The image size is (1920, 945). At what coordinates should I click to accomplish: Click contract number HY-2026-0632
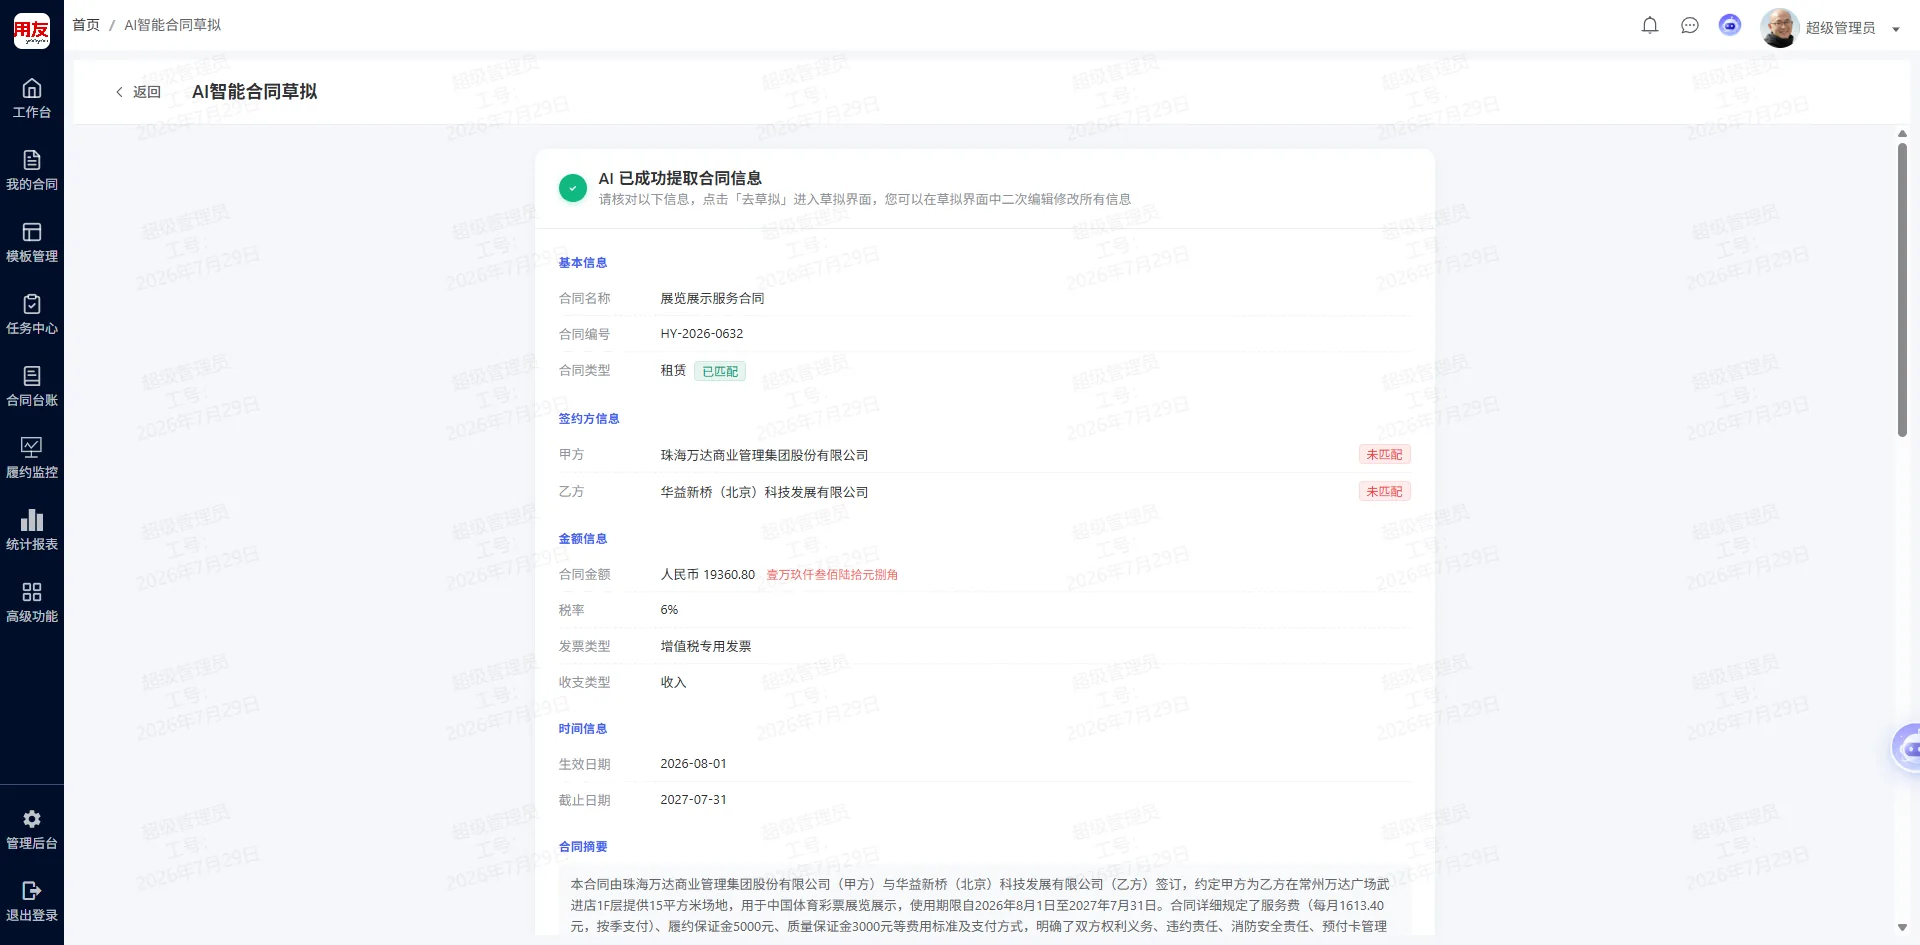(702, 334)
